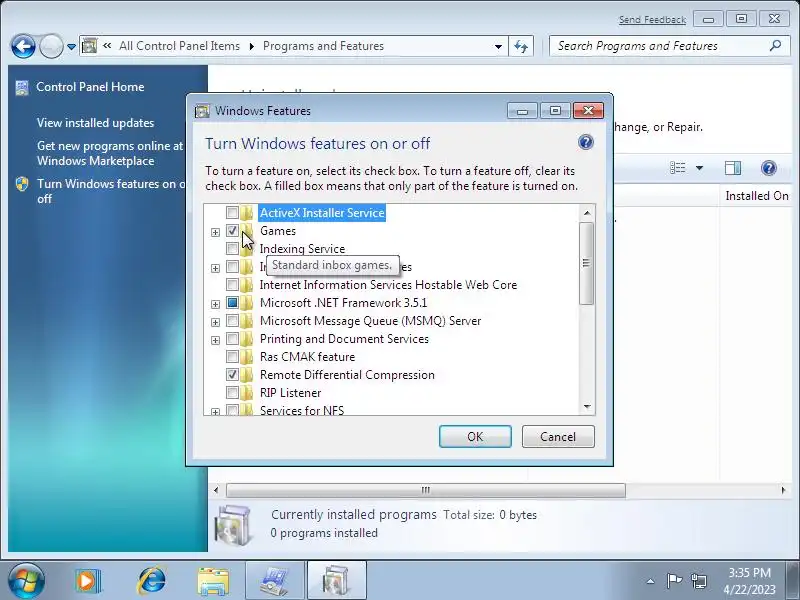This screenshot has width=800, height=600.
Task: Click the Control Panel Home link
Action: click(90, 87)
